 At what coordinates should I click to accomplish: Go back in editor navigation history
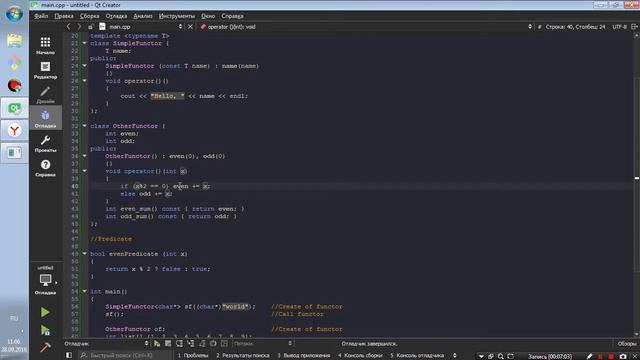click(69, 27)
